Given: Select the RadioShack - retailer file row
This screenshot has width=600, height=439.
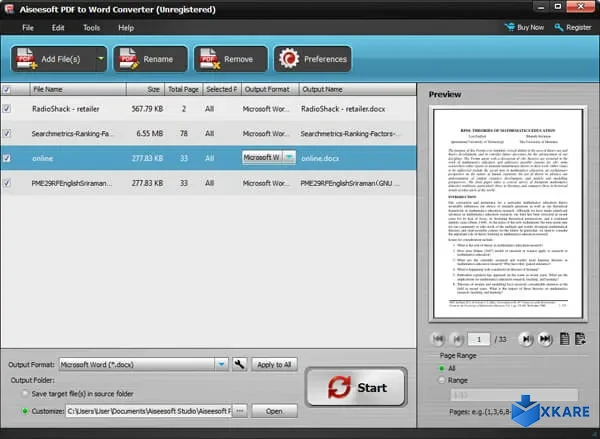Looking at the screenshot, I should click(208, 109).
